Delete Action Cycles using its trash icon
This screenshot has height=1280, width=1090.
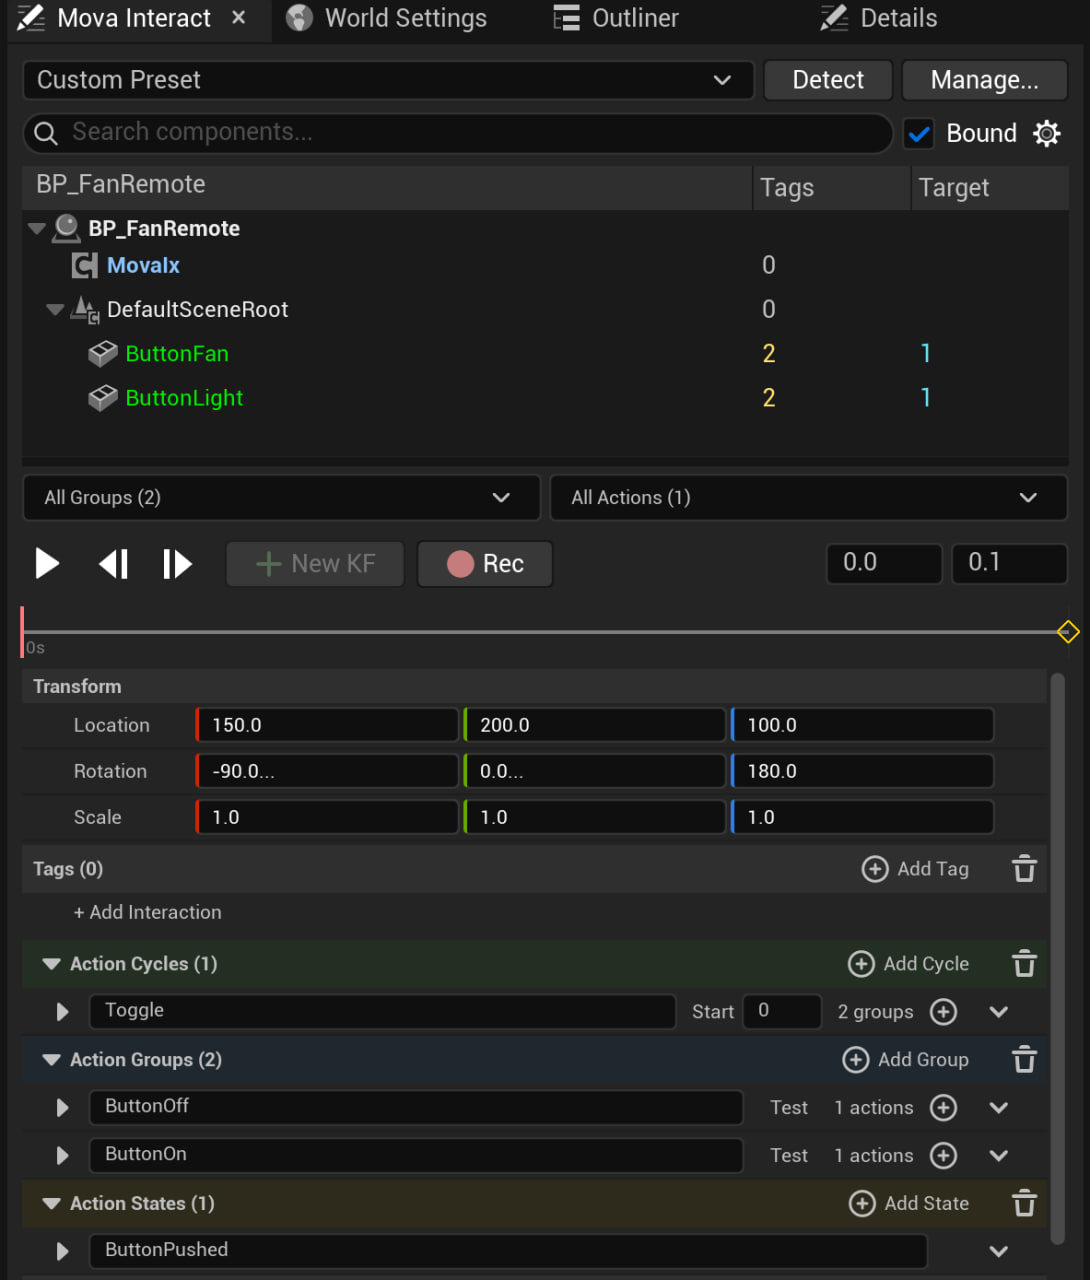coord(1024,963)
